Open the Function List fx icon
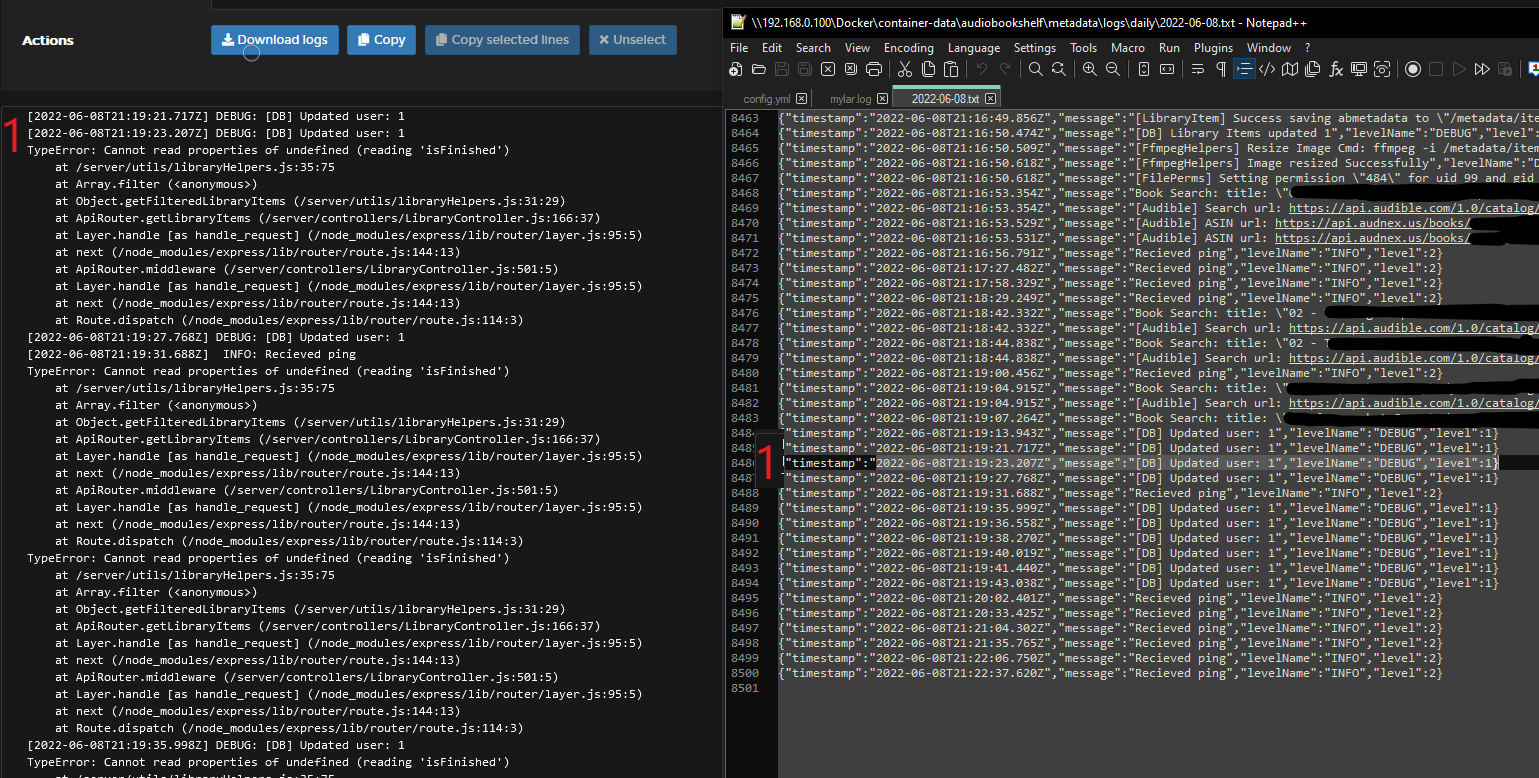The image size is (1539, 778). pos(1336,69)
